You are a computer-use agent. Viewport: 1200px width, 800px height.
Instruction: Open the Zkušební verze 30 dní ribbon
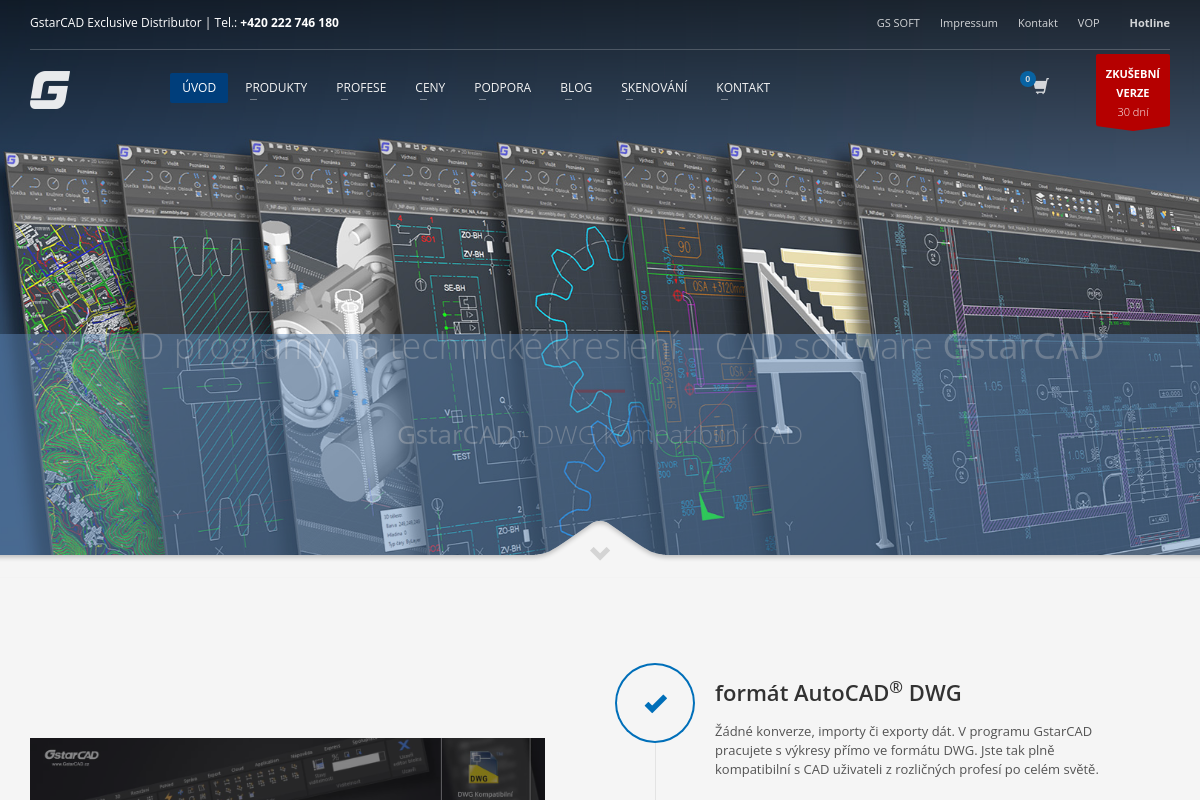point(1132,92)
